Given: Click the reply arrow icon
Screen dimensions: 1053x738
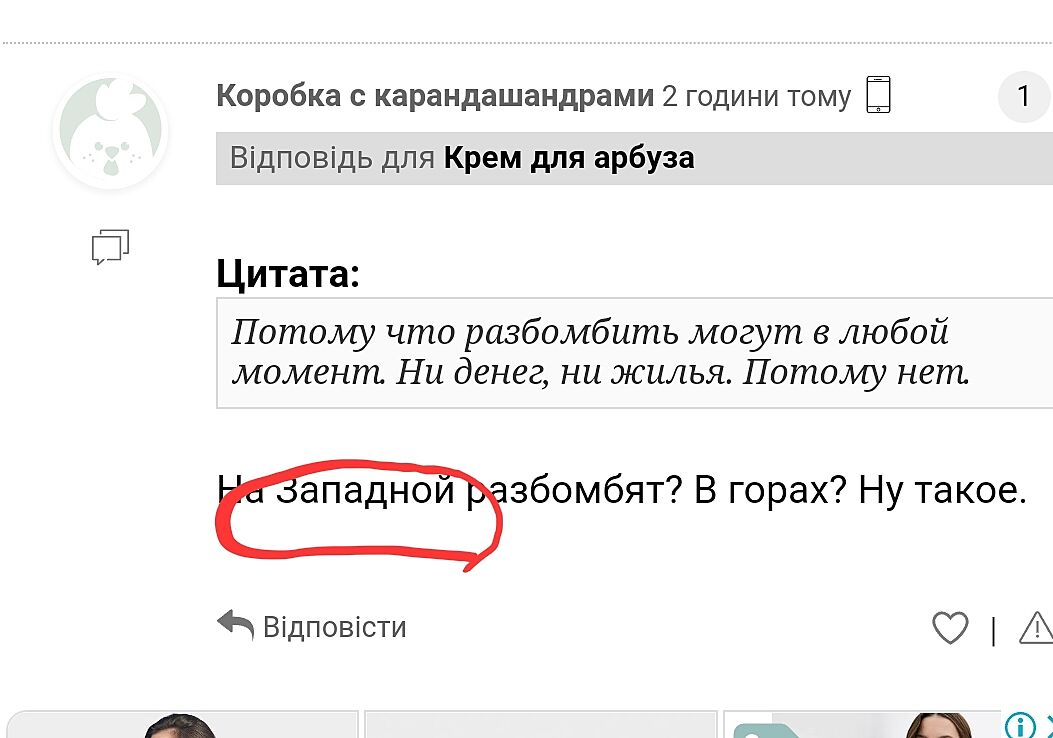Looking at the screenshot, I should (x=236, y=625).
